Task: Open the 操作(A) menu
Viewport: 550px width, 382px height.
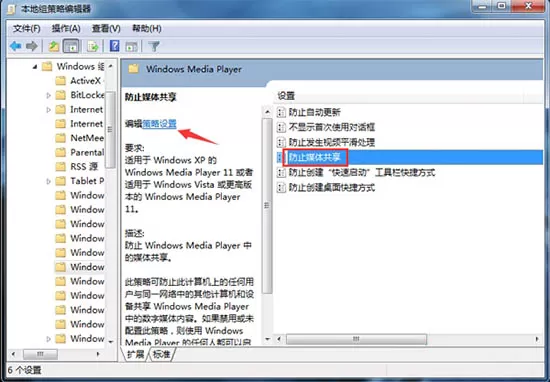Action: click(66, 28)
